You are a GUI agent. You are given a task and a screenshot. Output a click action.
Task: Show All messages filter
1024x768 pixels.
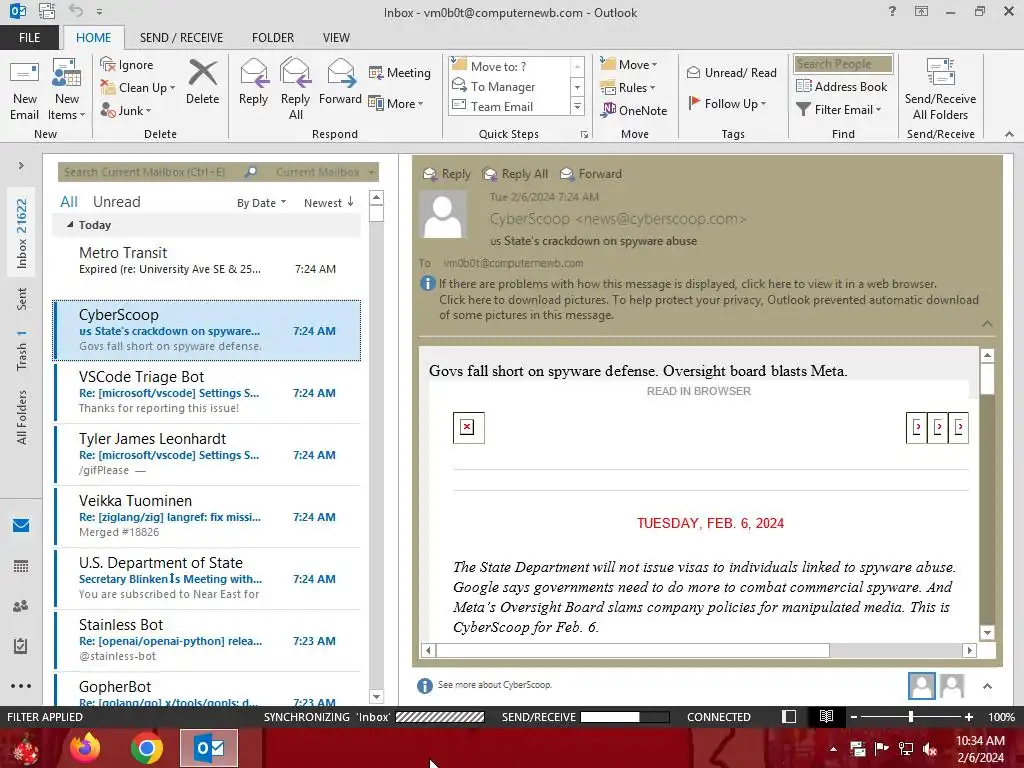coord(69,202)
